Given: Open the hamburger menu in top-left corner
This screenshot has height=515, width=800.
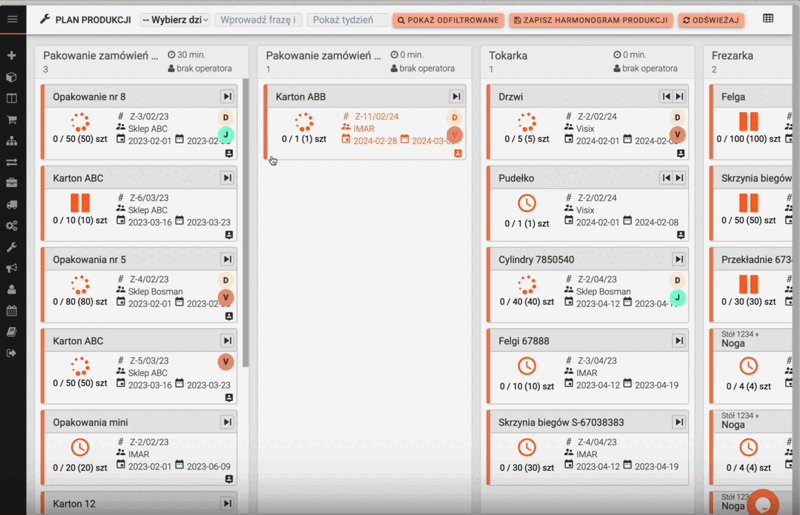Looking at the screenshot, I should [12, 19].
